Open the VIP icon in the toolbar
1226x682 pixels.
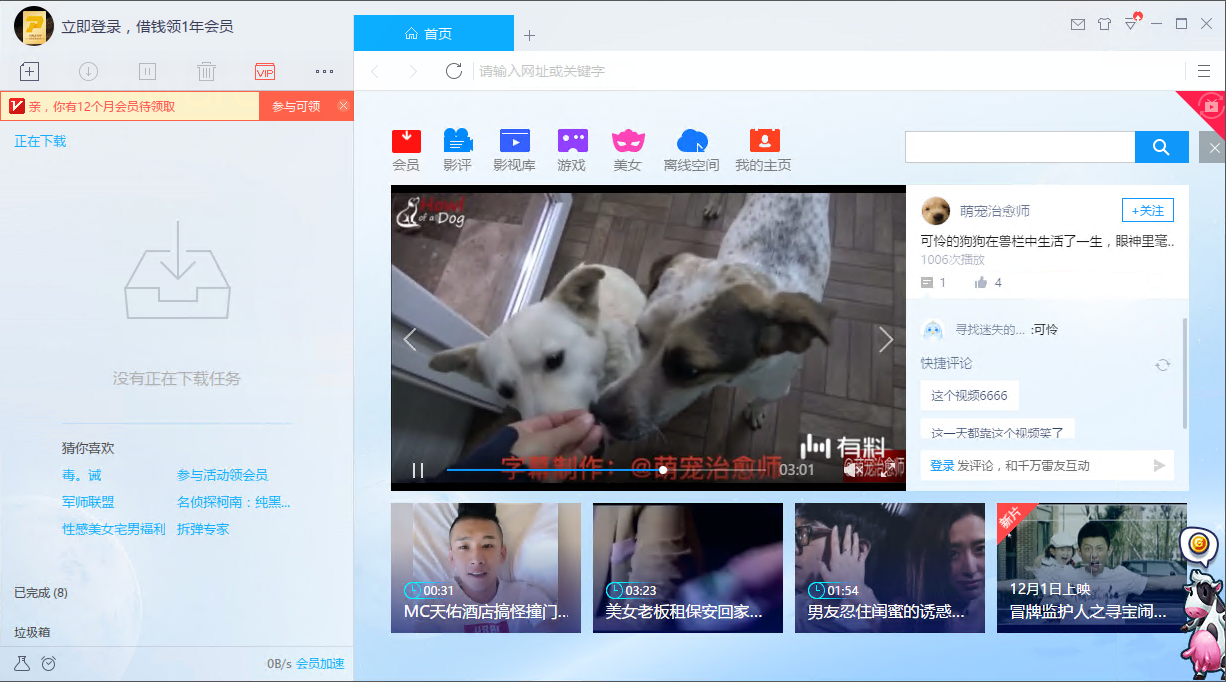click(265, 71)
